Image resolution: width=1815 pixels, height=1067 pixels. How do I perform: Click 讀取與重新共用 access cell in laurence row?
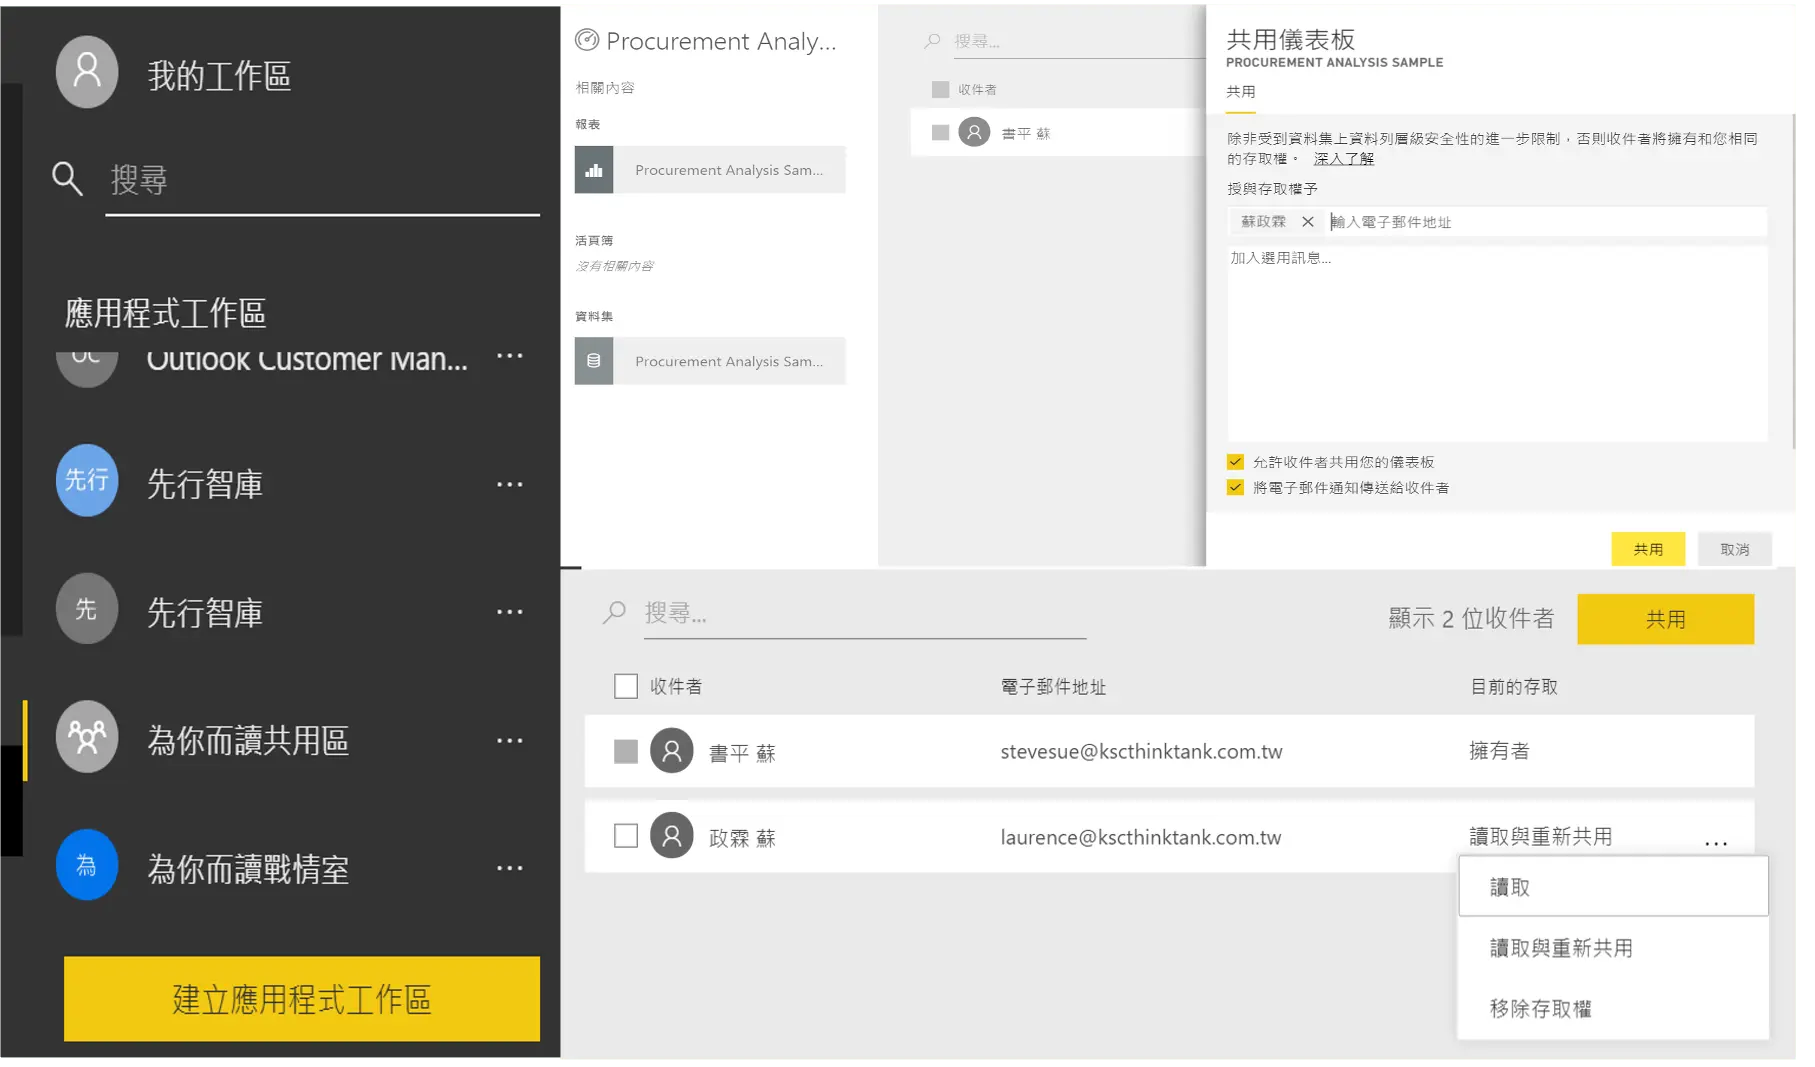click(1543, 838)
